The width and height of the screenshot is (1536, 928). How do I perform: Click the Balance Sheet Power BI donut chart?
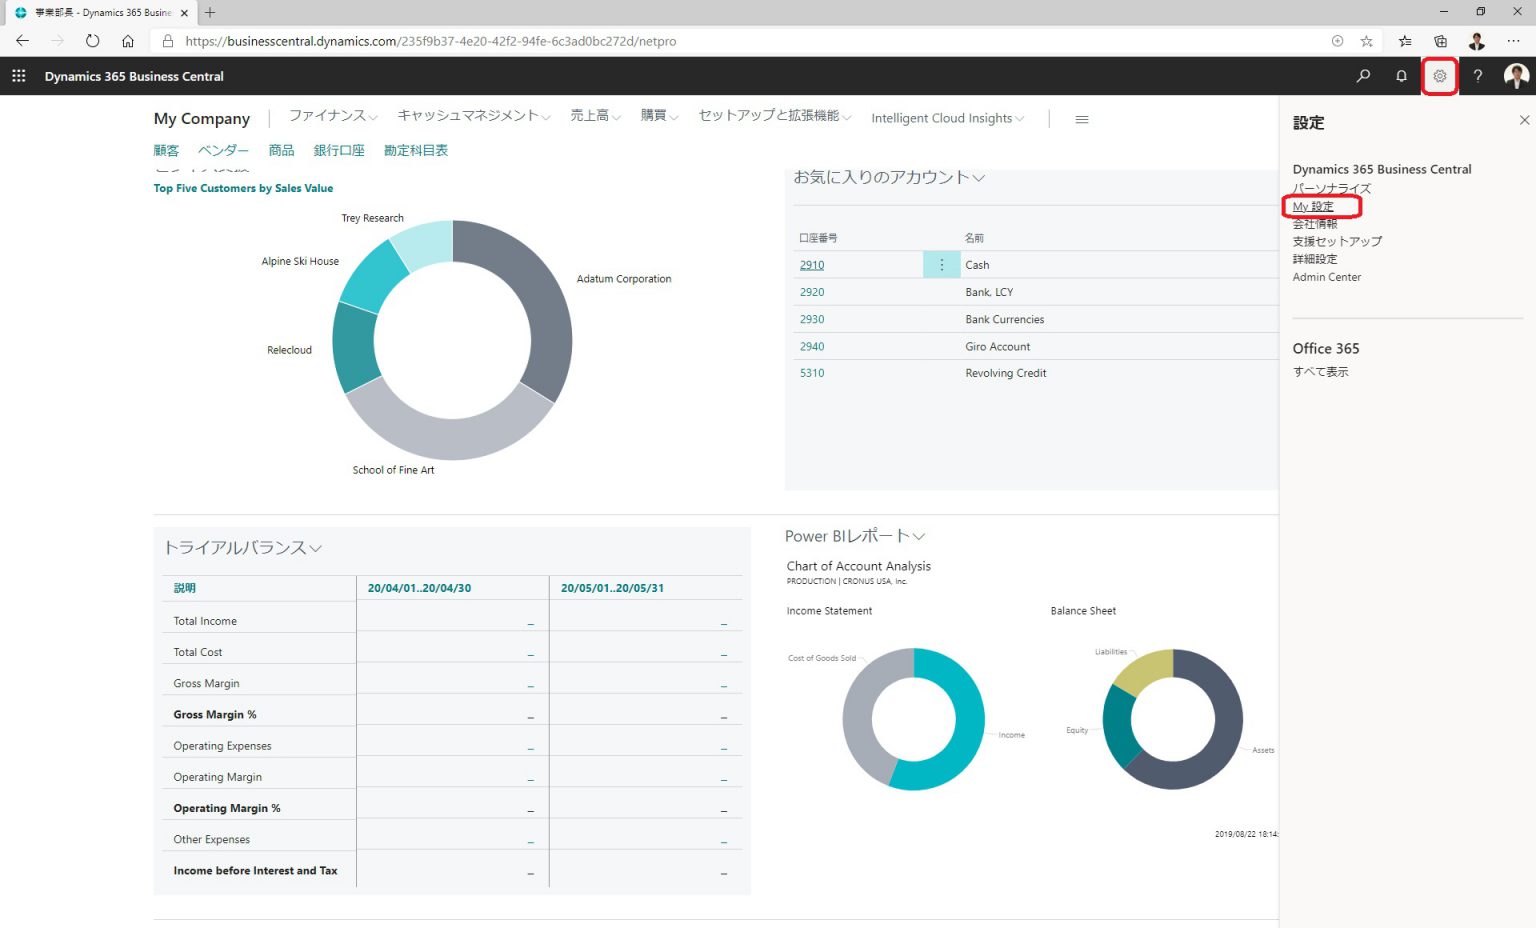[1173, 719]
